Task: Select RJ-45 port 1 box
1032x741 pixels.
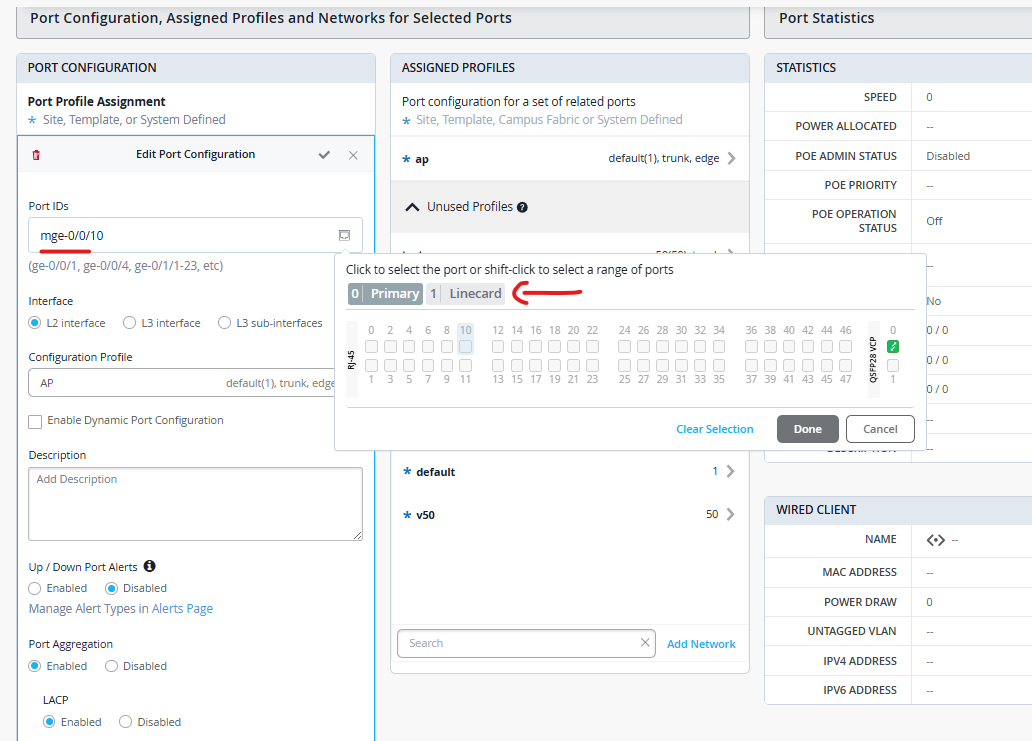Action: pyautogui.click(x=371, y=365)
